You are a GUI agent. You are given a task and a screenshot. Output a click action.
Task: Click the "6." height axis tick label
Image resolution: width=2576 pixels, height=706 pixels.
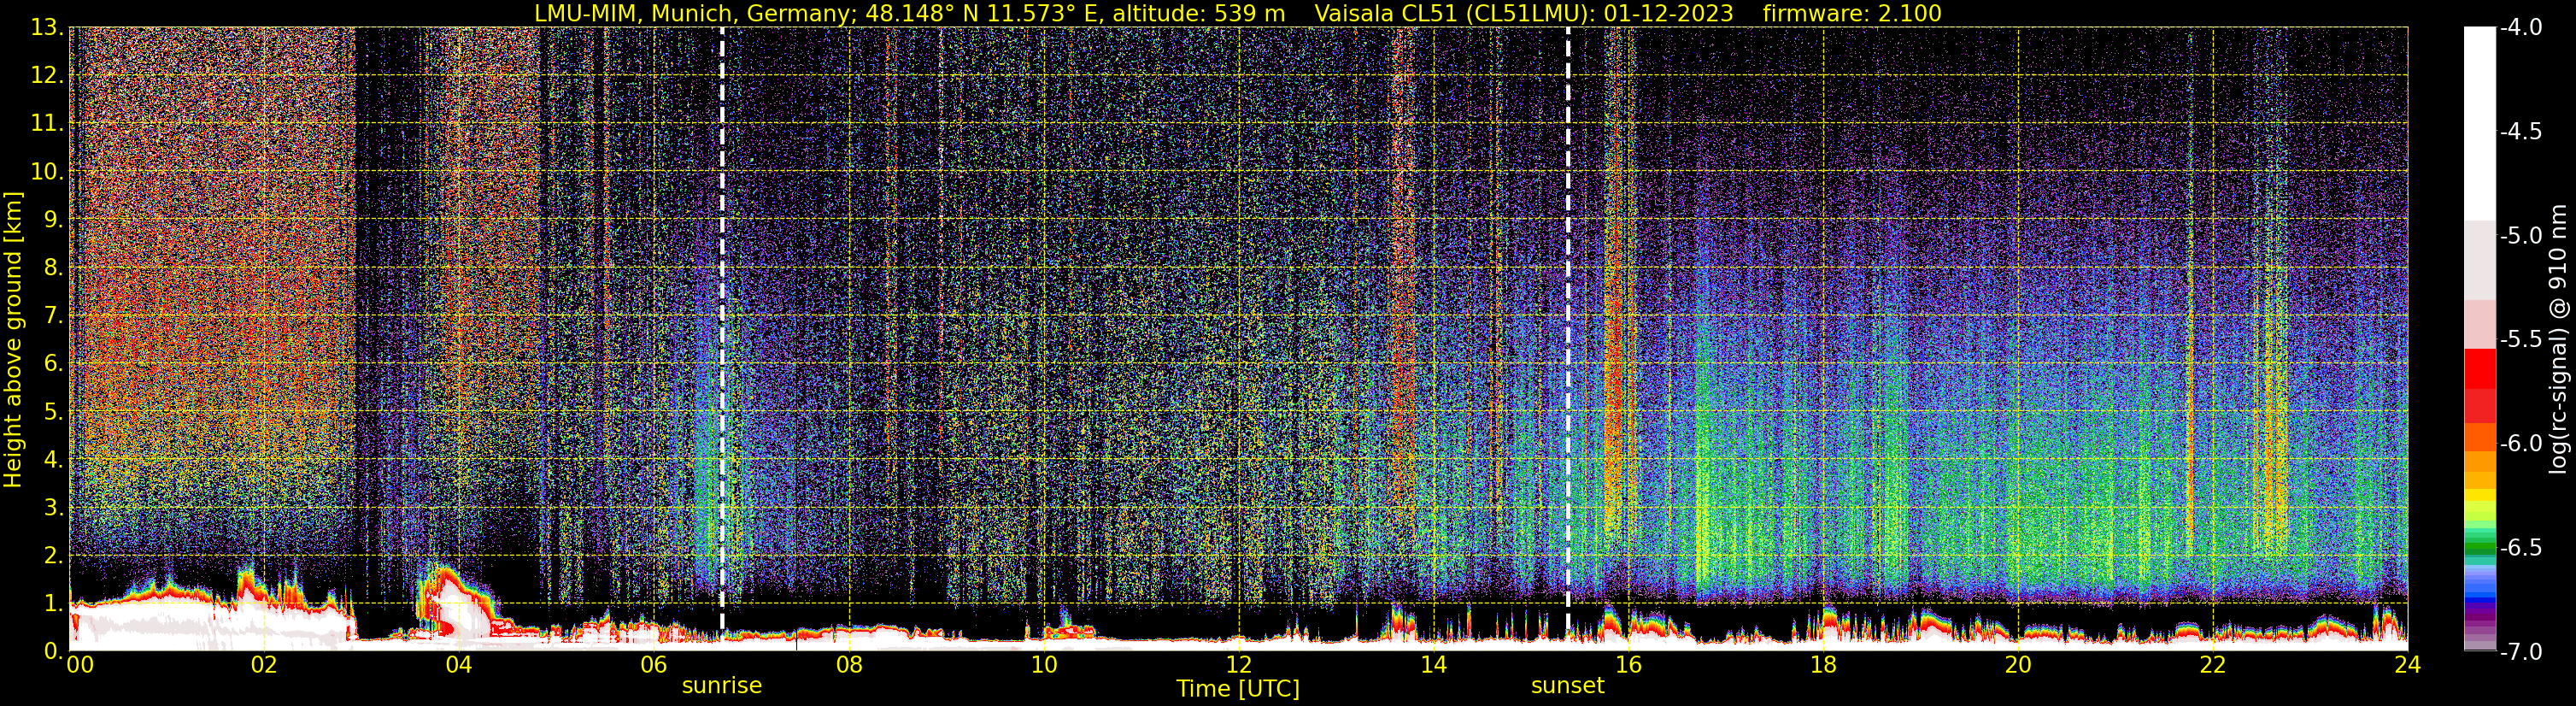(x=54, y=363)
